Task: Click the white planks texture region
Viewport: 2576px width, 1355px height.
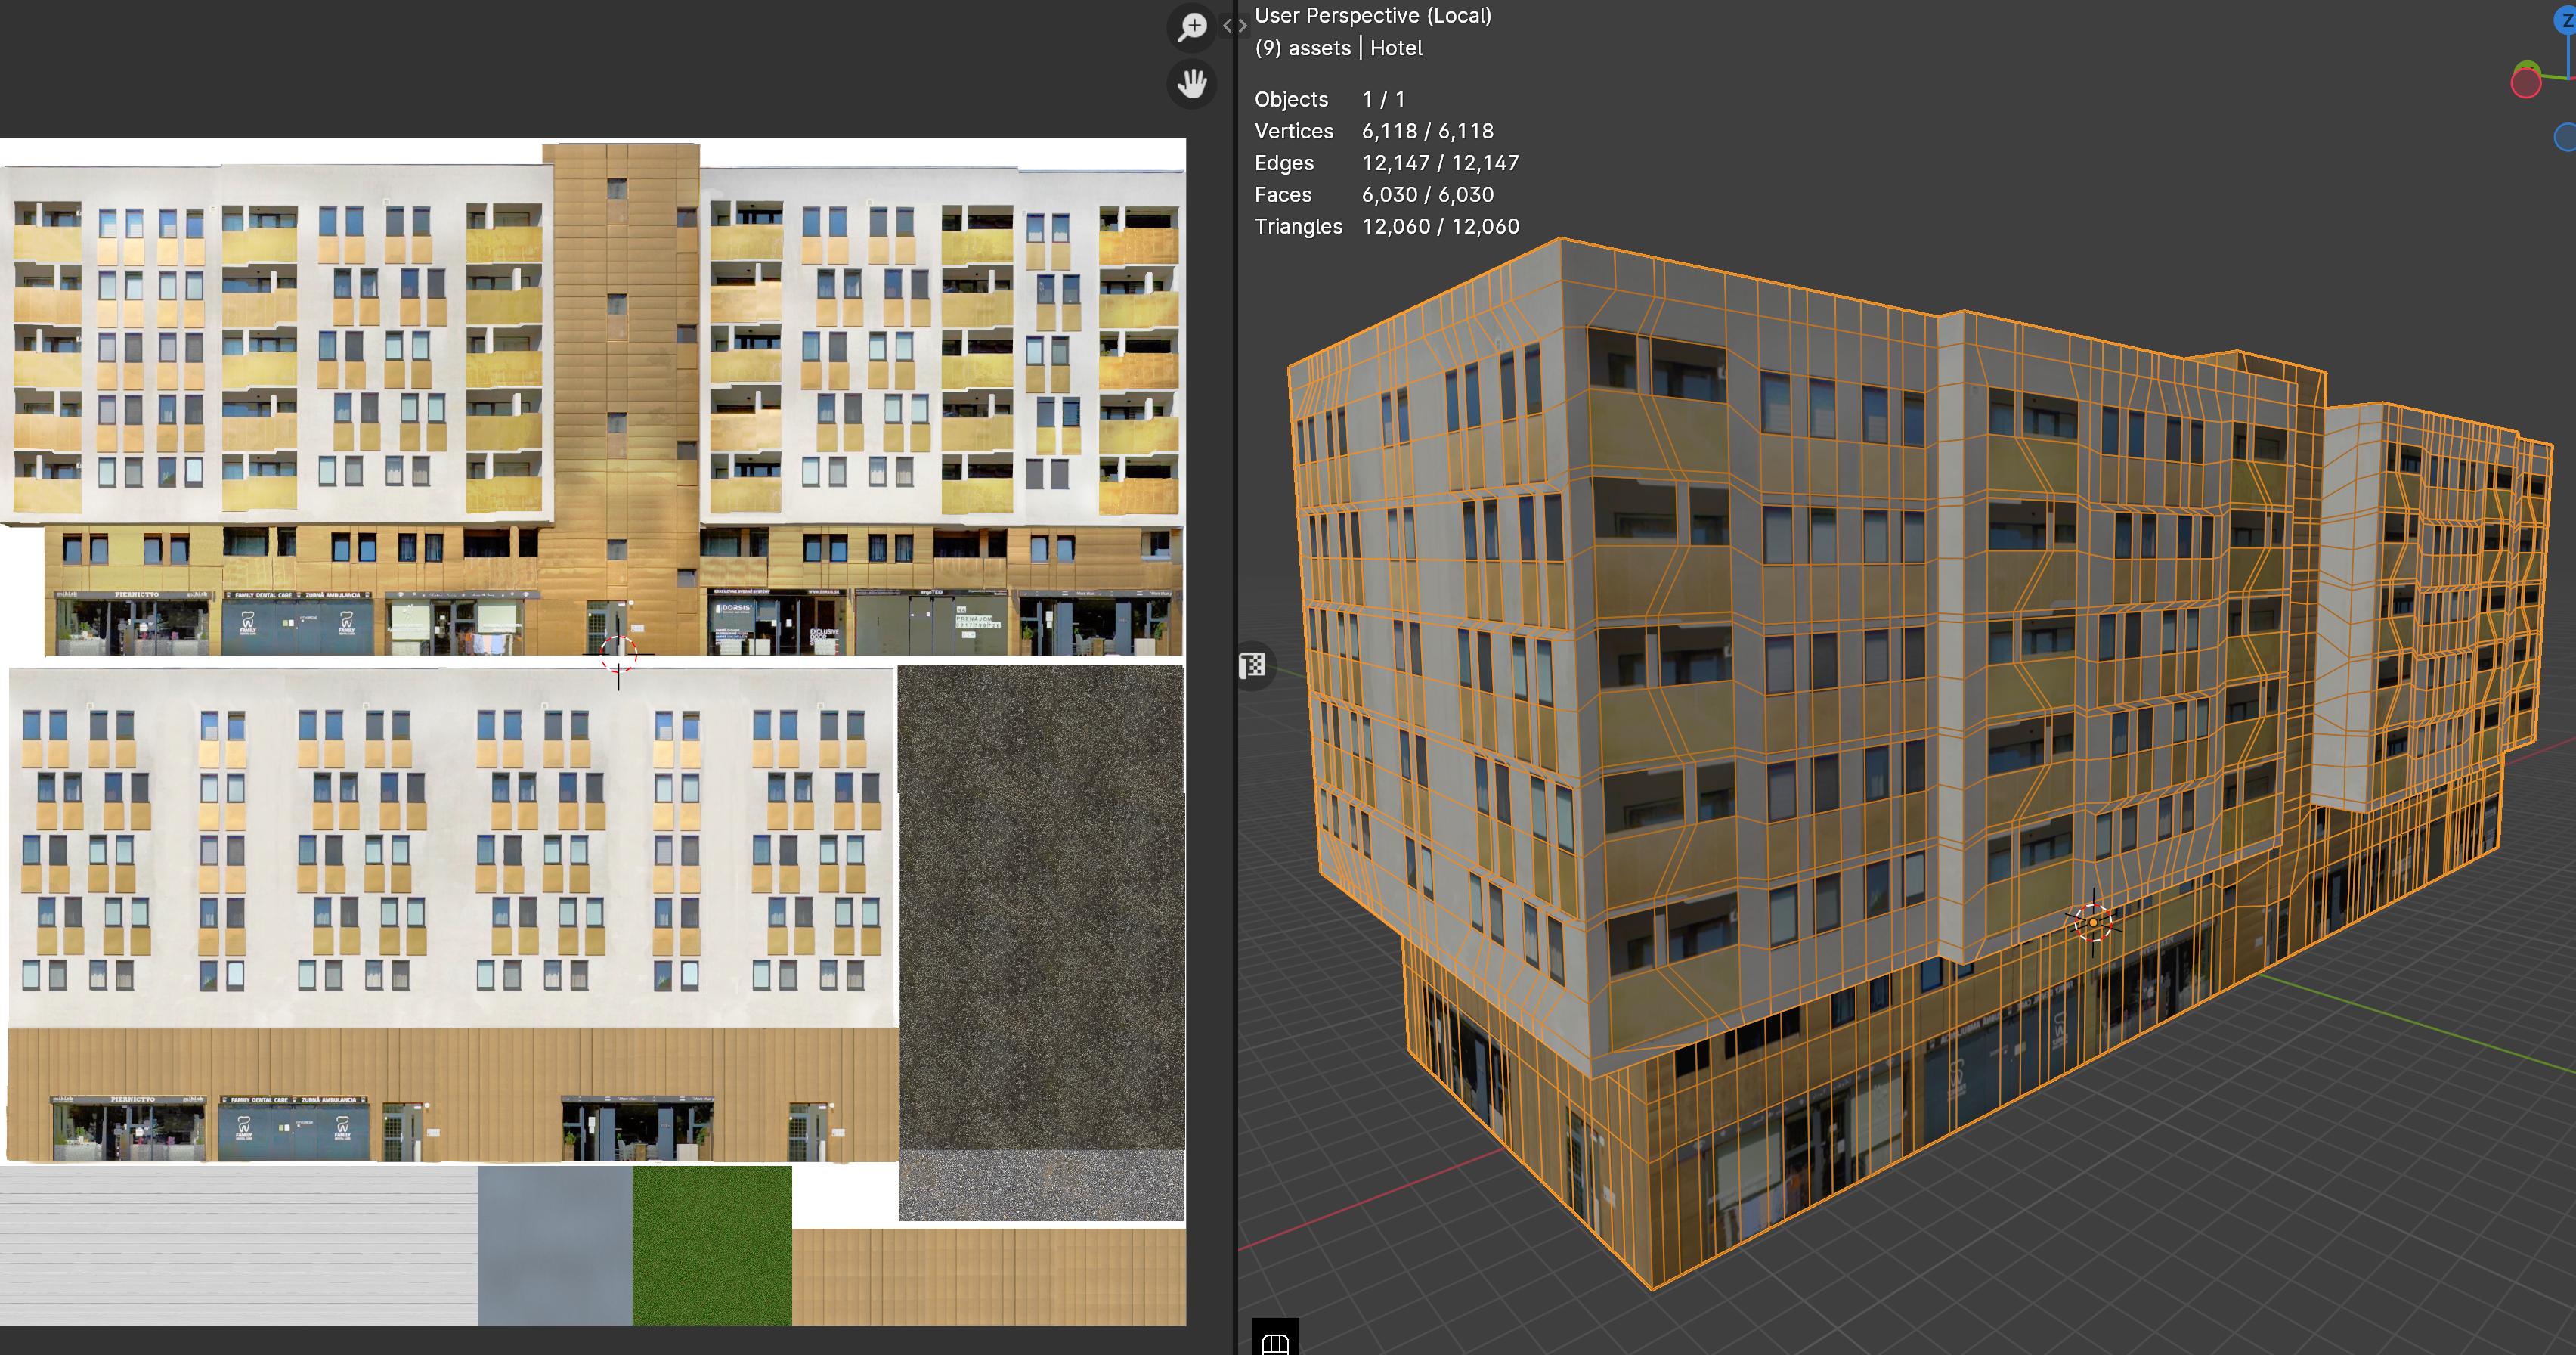Action: pyautogui.click(x=238, y=1245)
